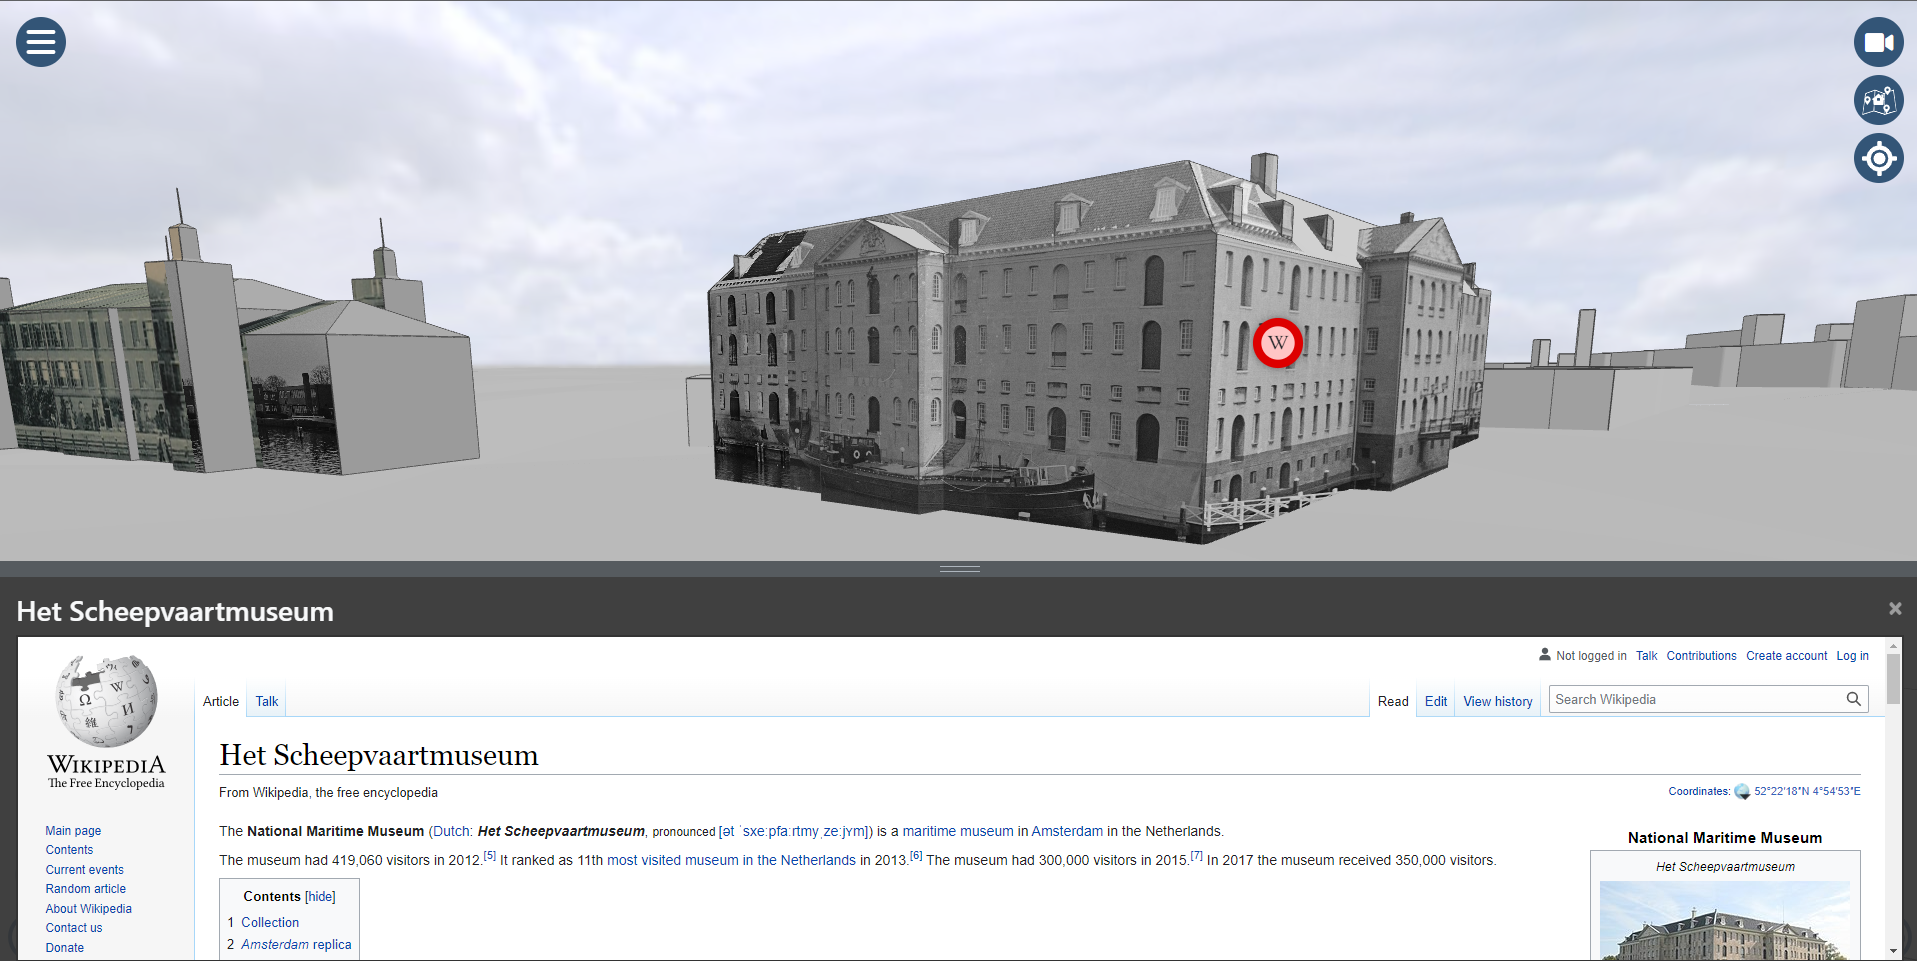Open the maritime museum link

pos(958,832)
